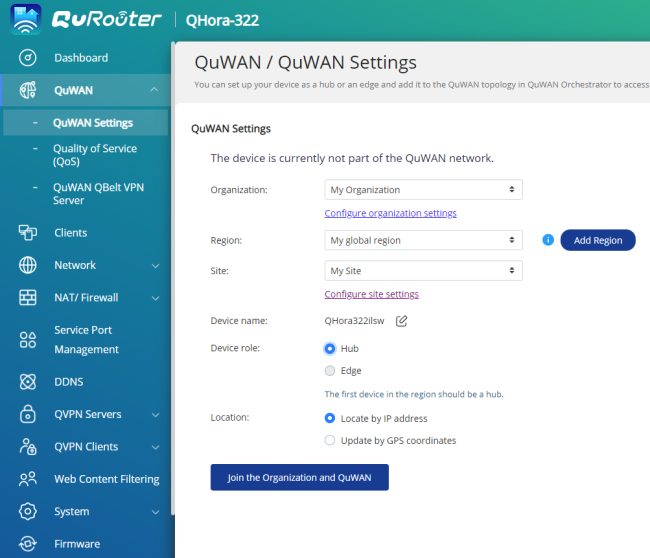Click the QVPN Servers lock icon
This screenshot has height=558, width=650.
(x=28, y=414)
